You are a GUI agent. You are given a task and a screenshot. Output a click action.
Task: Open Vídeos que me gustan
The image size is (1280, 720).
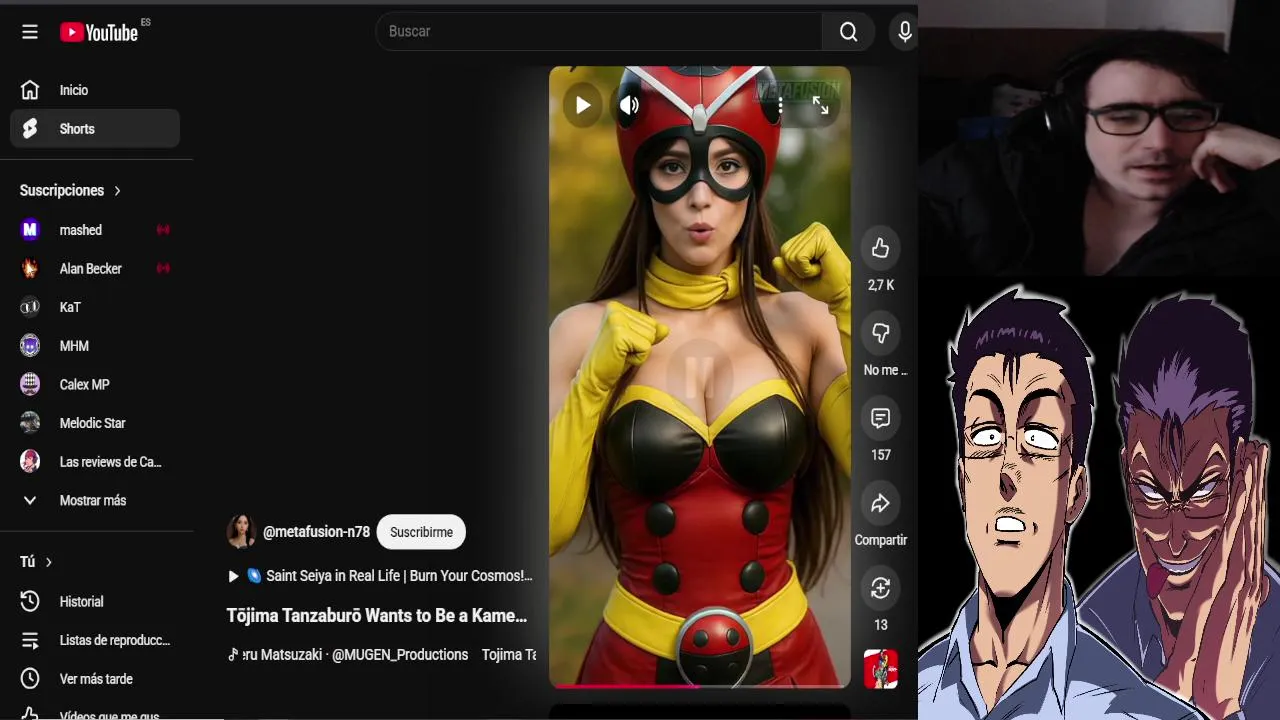pyautogui.click(x=95, y=714)
